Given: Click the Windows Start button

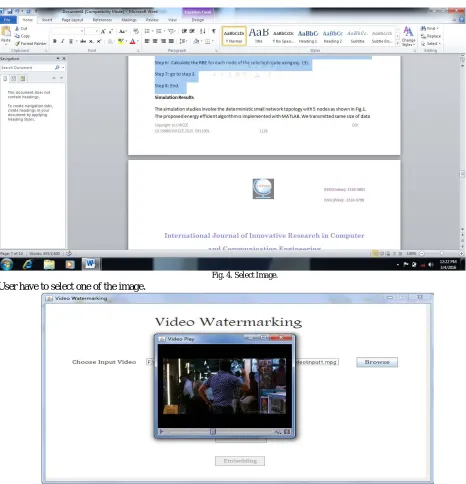Looking at the screenshot, I should click(7, 264).
